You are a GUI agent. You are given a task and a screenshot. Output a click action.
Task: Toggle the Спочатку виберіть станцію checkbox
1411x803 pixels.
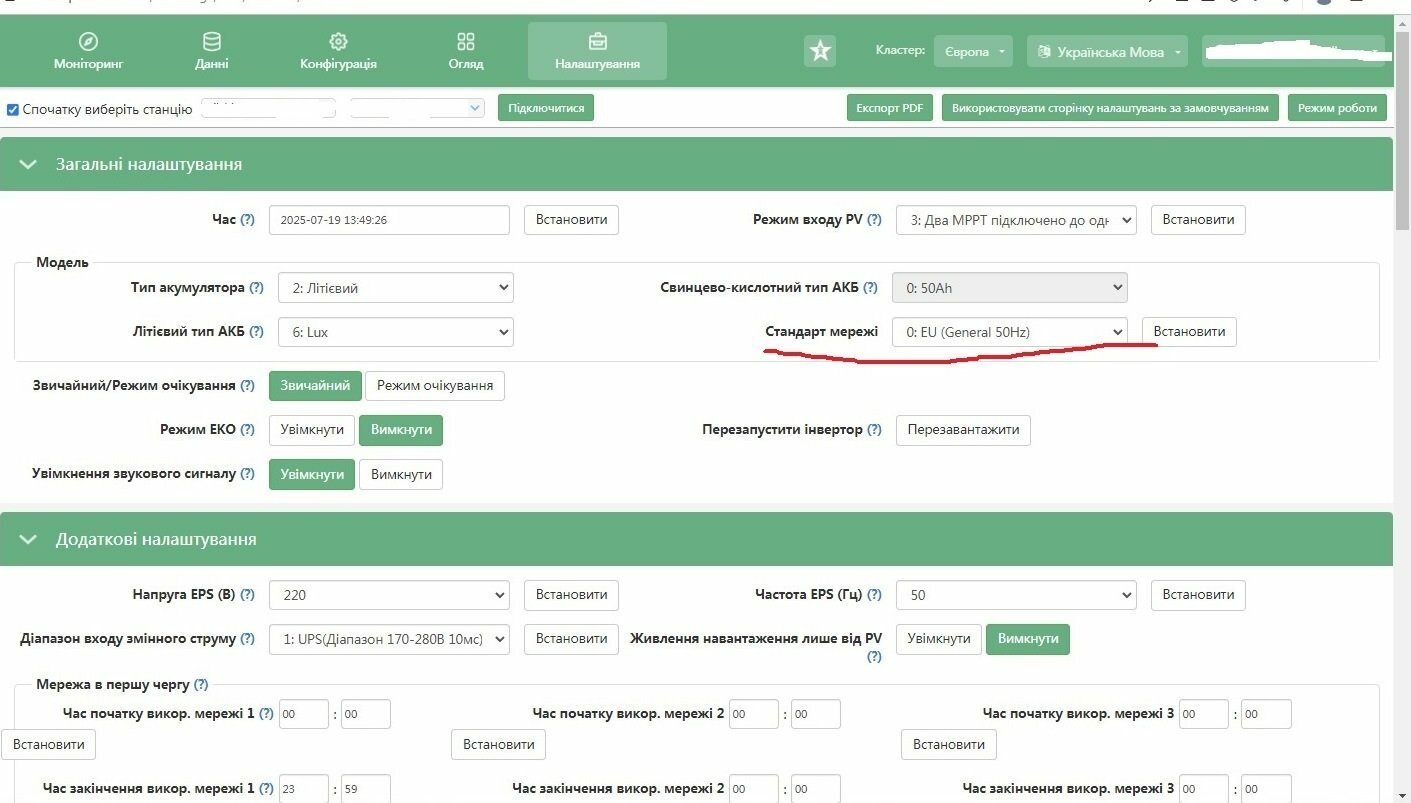tap(13, 109)
